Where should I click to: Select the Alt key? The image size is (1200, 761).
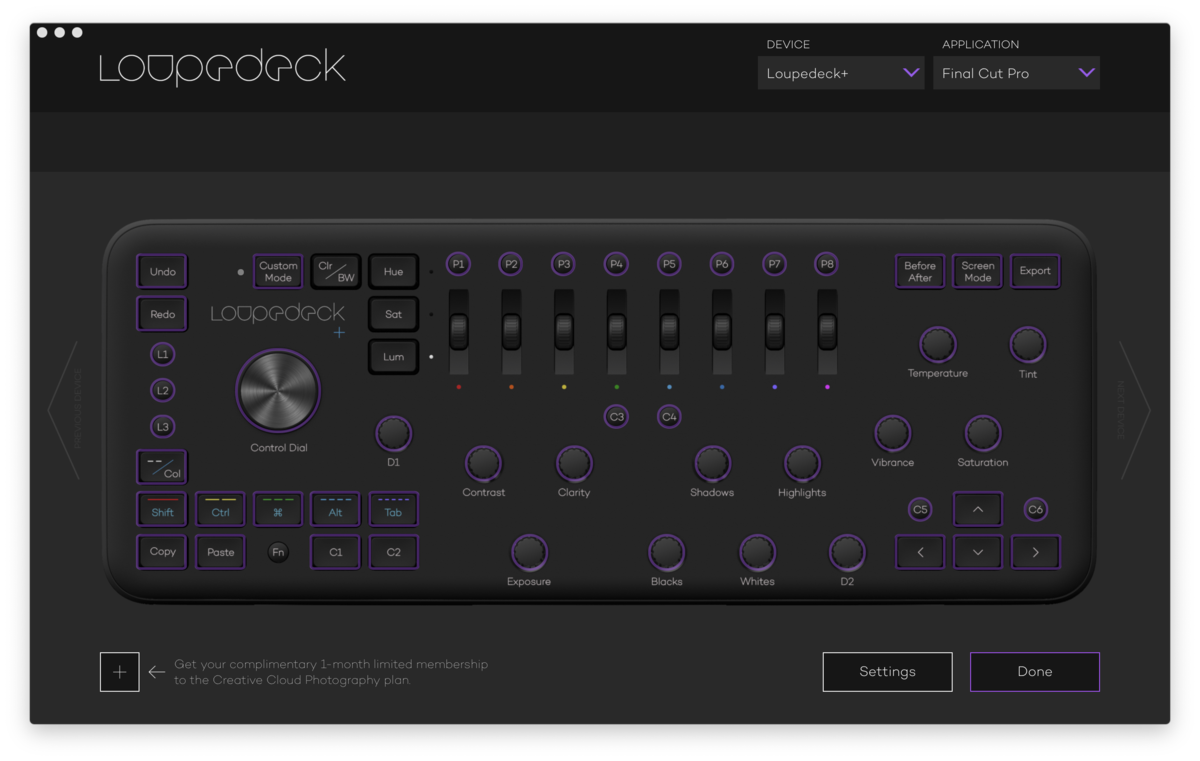pos(336,510)
